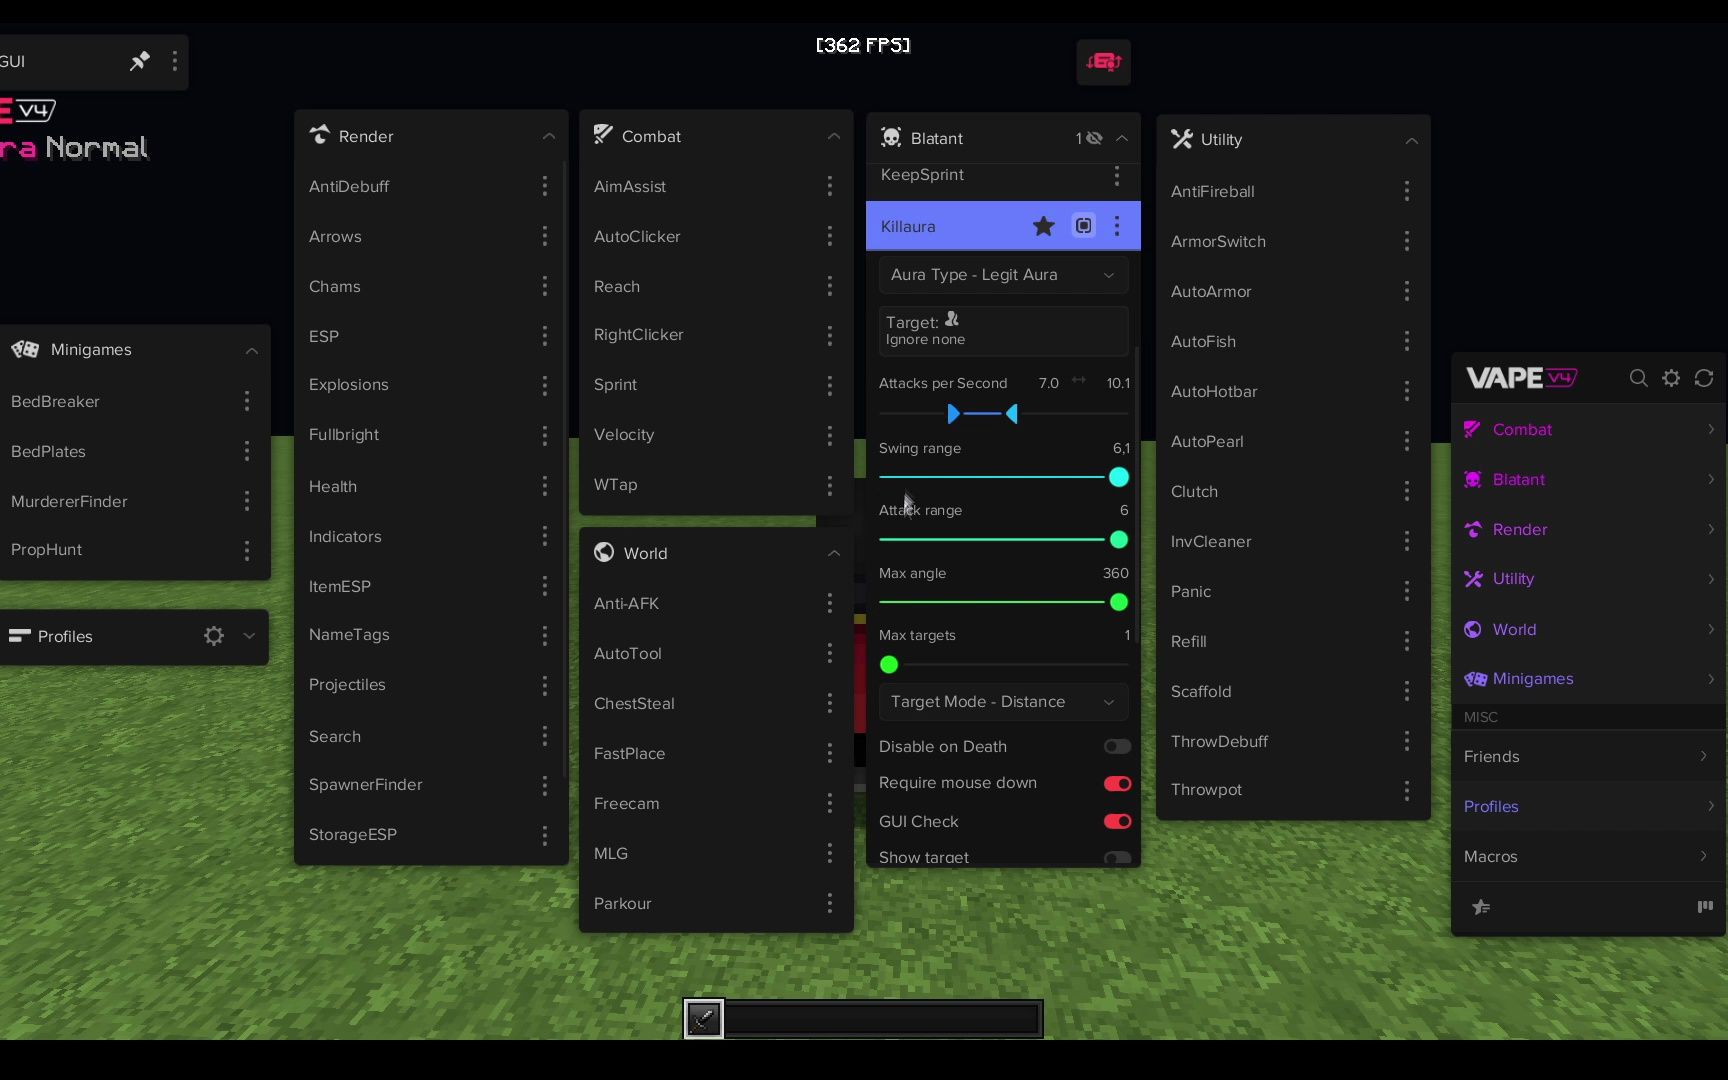The image size is (1728, 1080).
Task: Click the red icon button beside the FPS counter
Action: click(x=1103, y=62)
